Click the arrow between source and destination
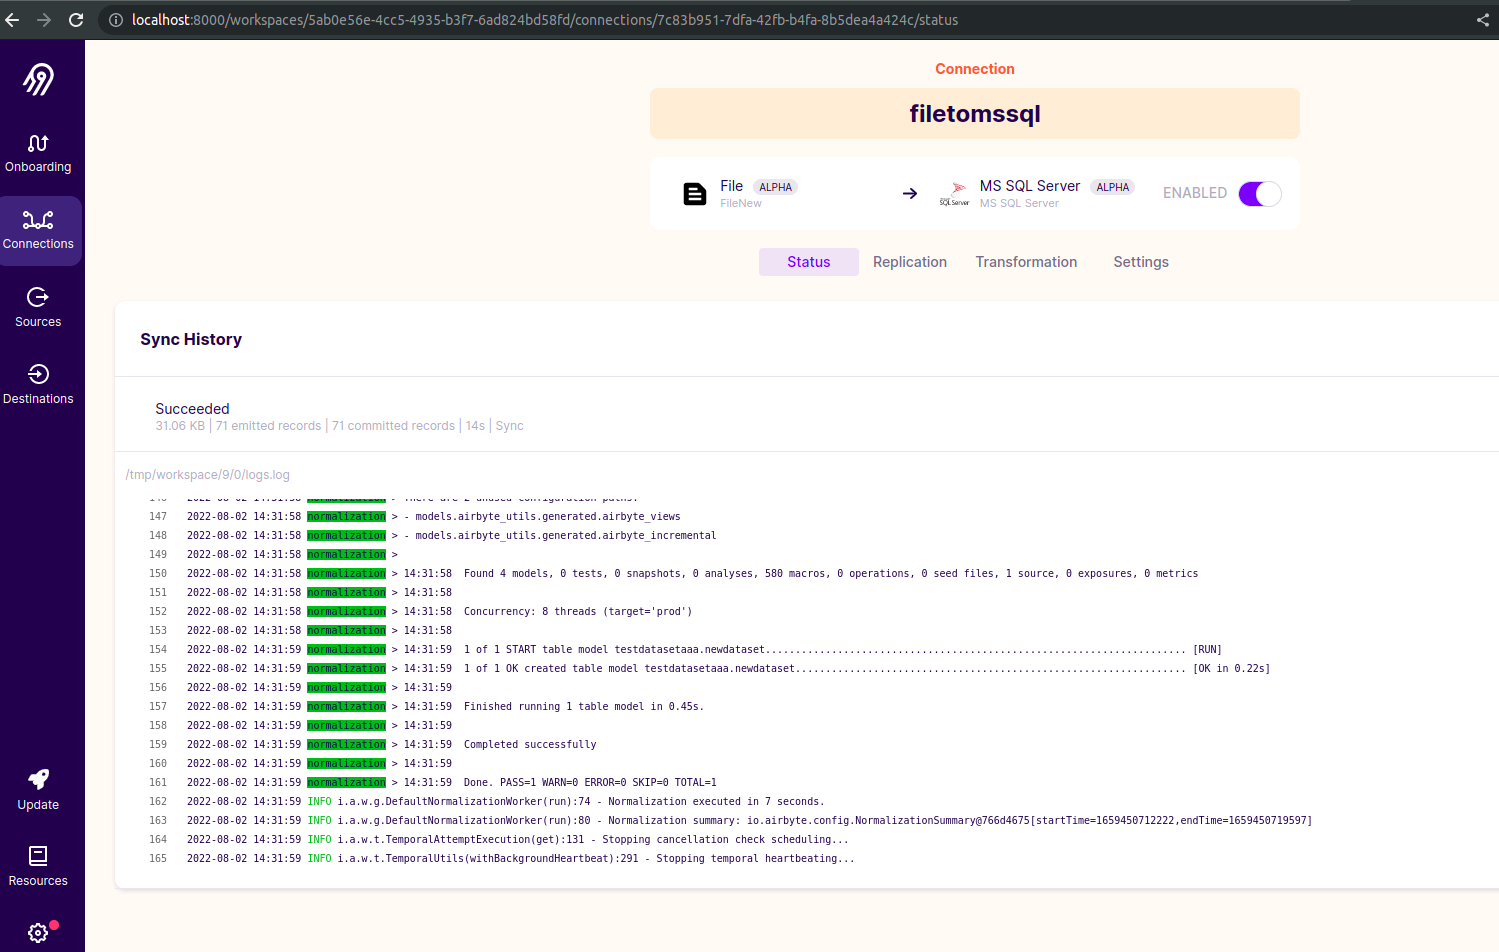 point(910,194)
